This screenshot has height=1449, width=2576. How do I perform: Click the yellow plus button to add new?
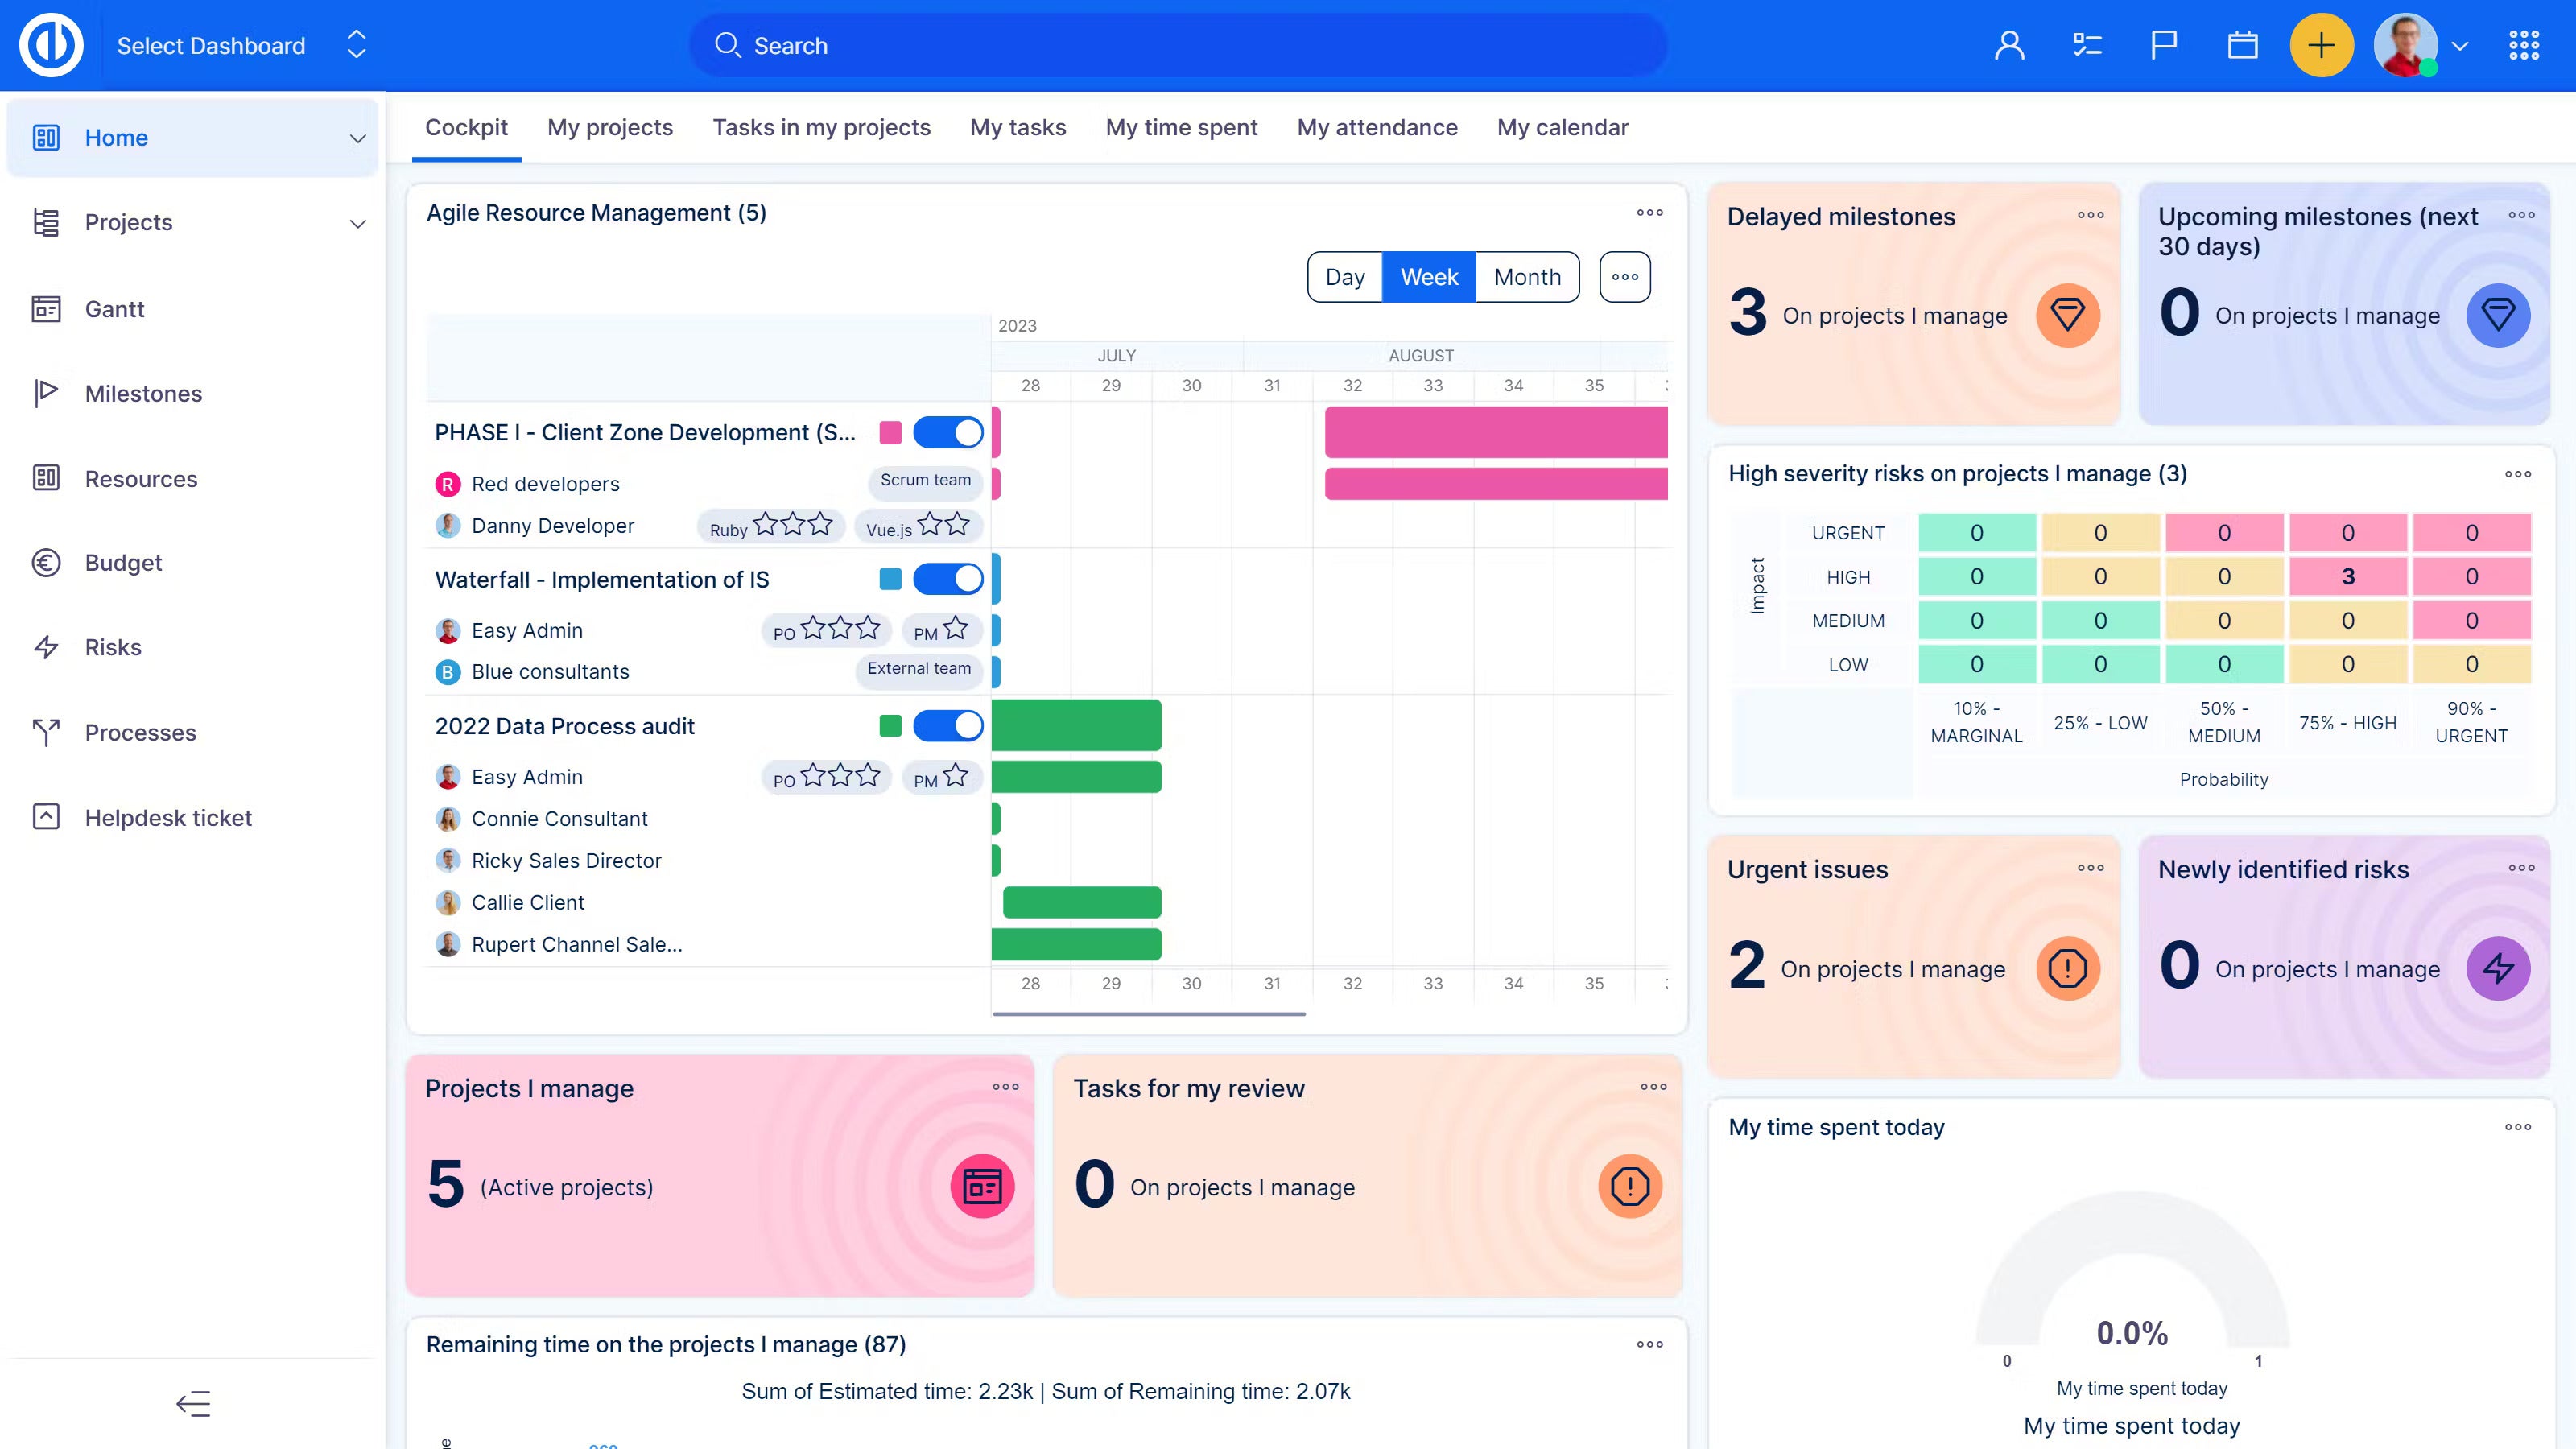pyautogui.click(x=2321, y=45)
